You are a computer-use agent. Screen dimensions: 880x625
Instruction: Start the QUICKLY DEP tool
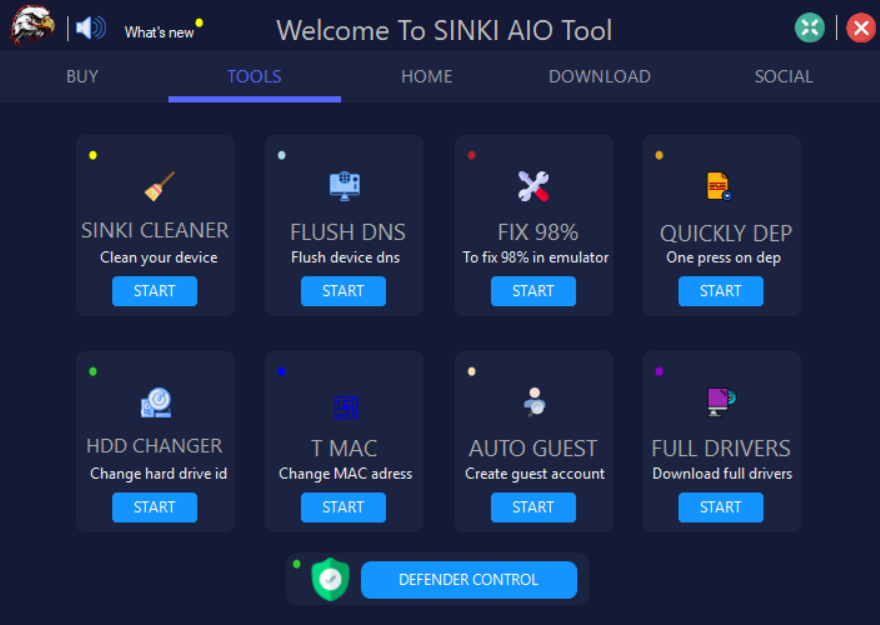click(x=721, y=291)
